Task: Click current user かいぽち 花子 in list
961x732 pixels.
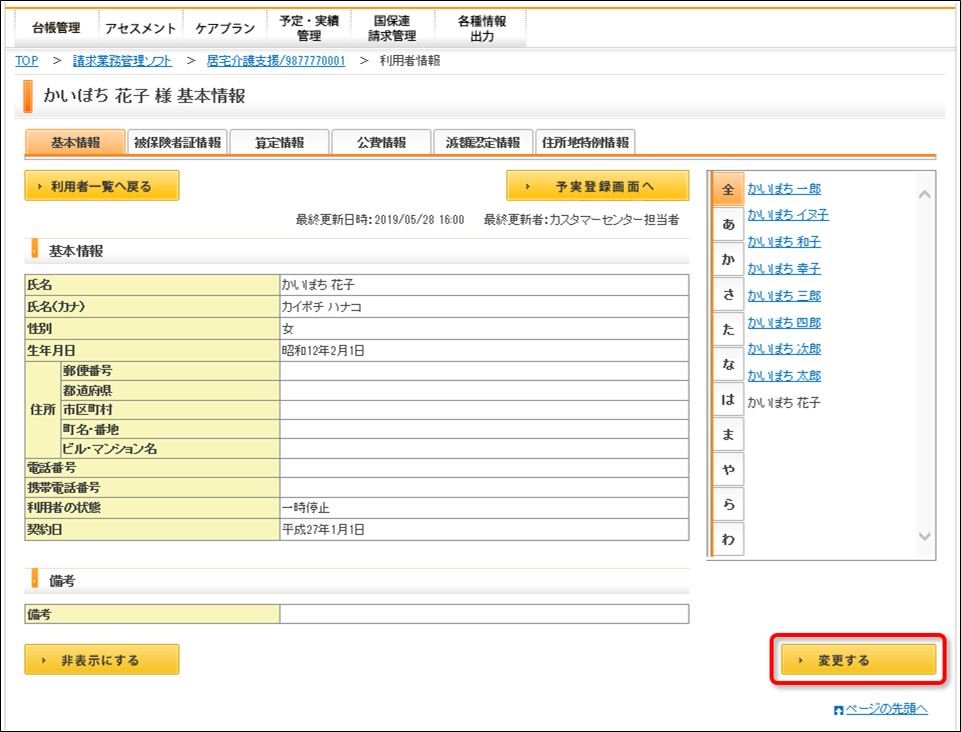Action: pyautogui.click(x=783, y=403)
